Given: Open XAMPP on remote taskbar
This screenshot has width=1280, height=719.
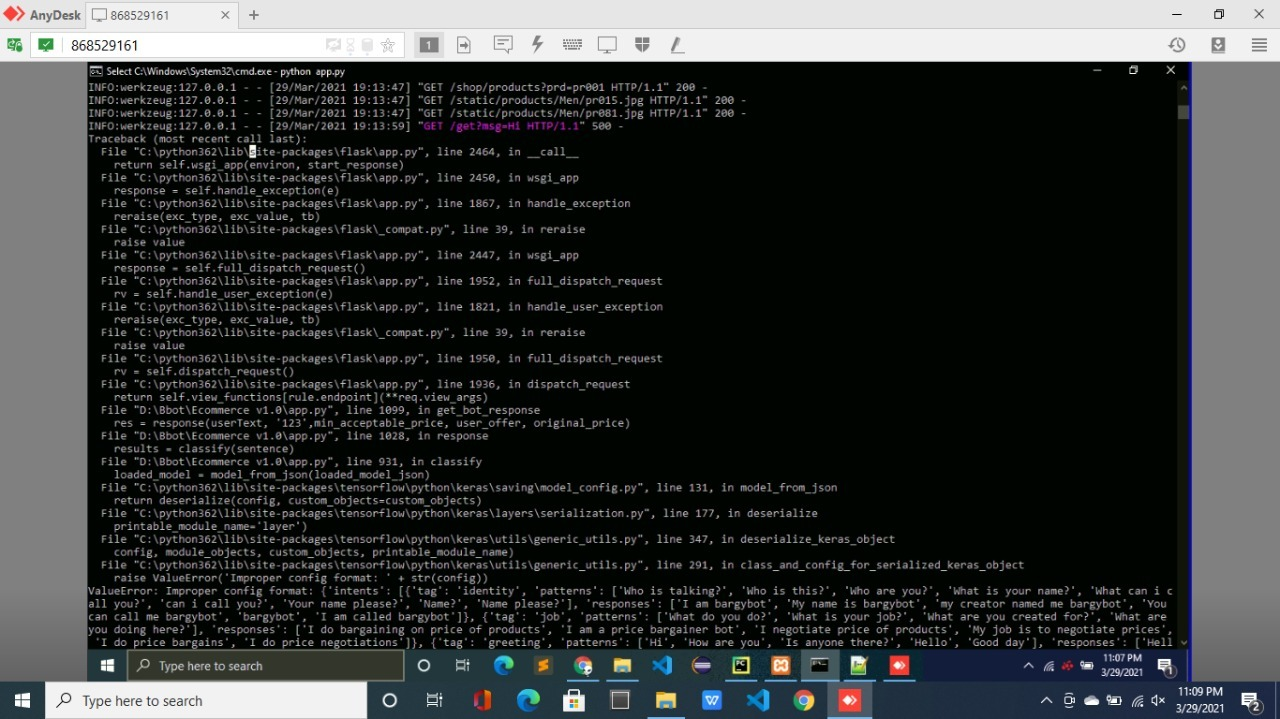Looking at the screenshot, I should (x=780, y=666).
